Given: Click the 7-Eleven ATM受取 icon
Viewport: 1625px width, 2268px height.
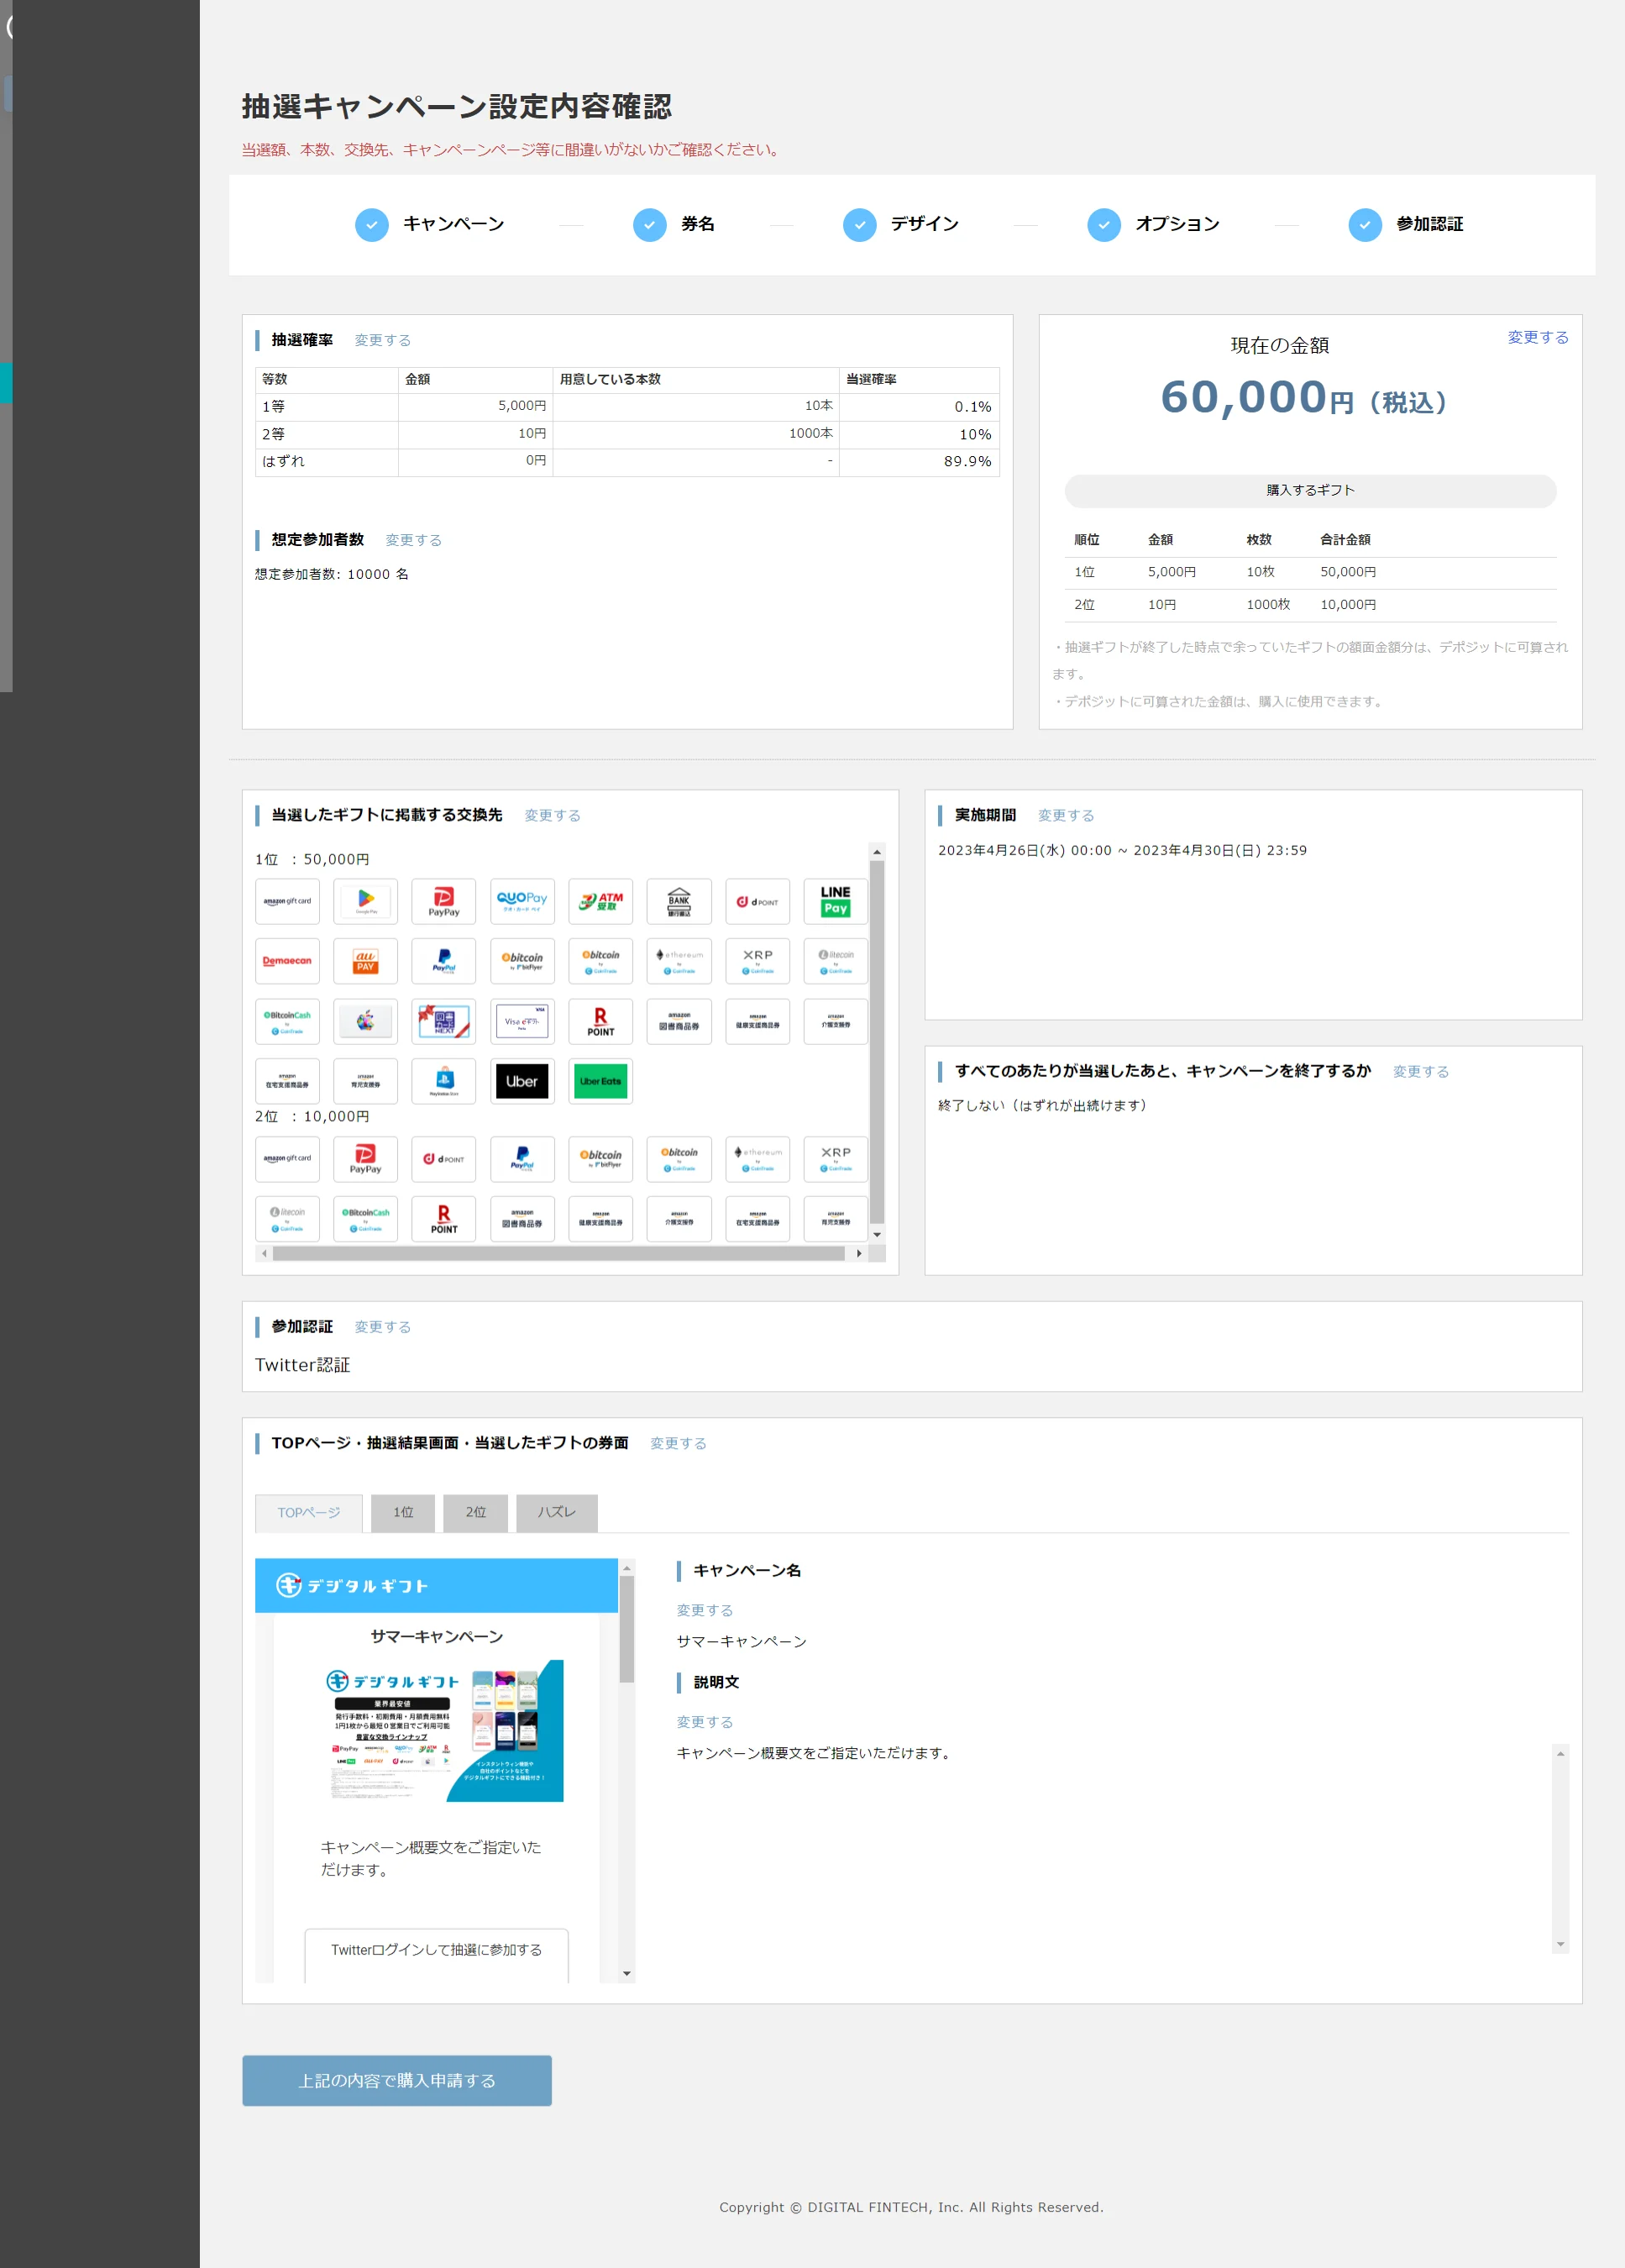Looking at the screenshot, I should tap(600, 901).
